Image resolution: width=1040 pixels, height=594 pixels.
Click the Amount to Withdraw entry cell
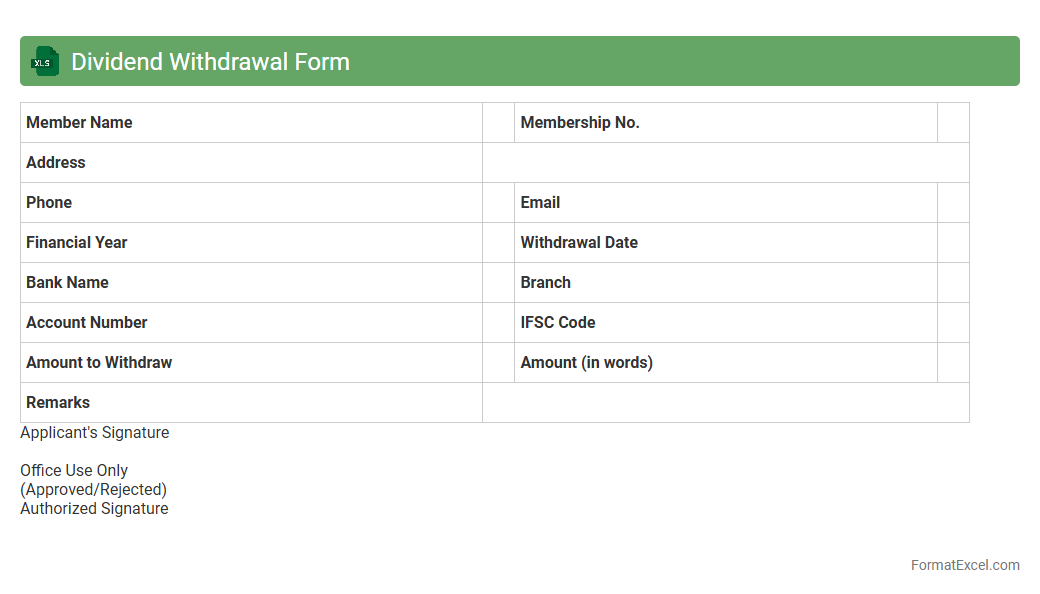[x=498, y=363]
